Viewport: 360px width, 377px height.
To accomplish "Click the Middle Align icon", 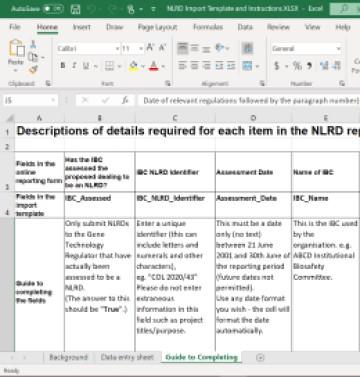I will tap(195, 48).
